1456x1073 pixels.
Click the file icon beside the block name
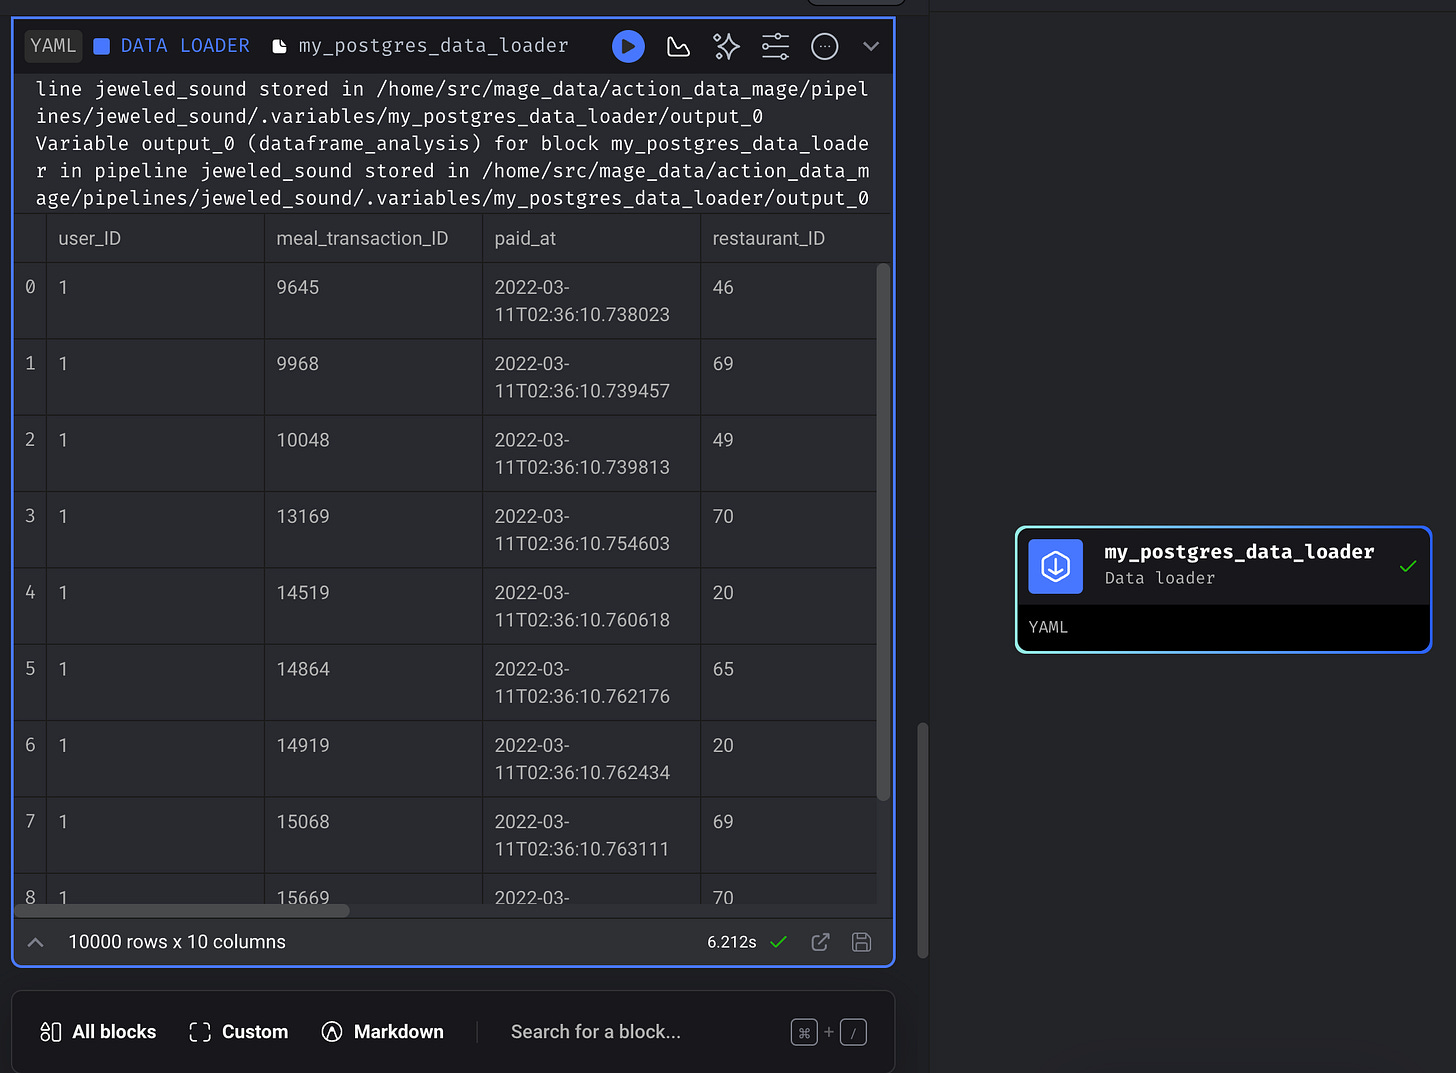point(278,45)
